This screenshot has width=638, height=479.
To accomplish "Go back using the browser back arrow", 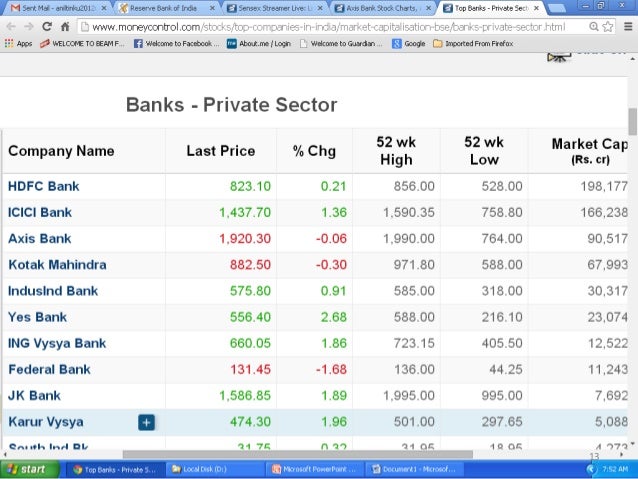I will click(x=11, y=27).
